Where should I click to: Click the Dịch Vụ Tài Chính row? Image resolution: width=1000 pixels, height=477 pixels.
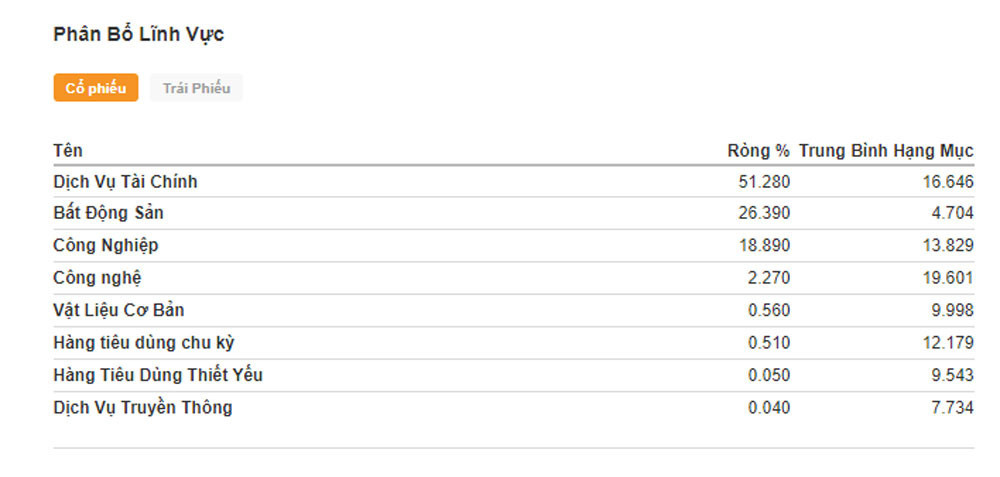125,182
